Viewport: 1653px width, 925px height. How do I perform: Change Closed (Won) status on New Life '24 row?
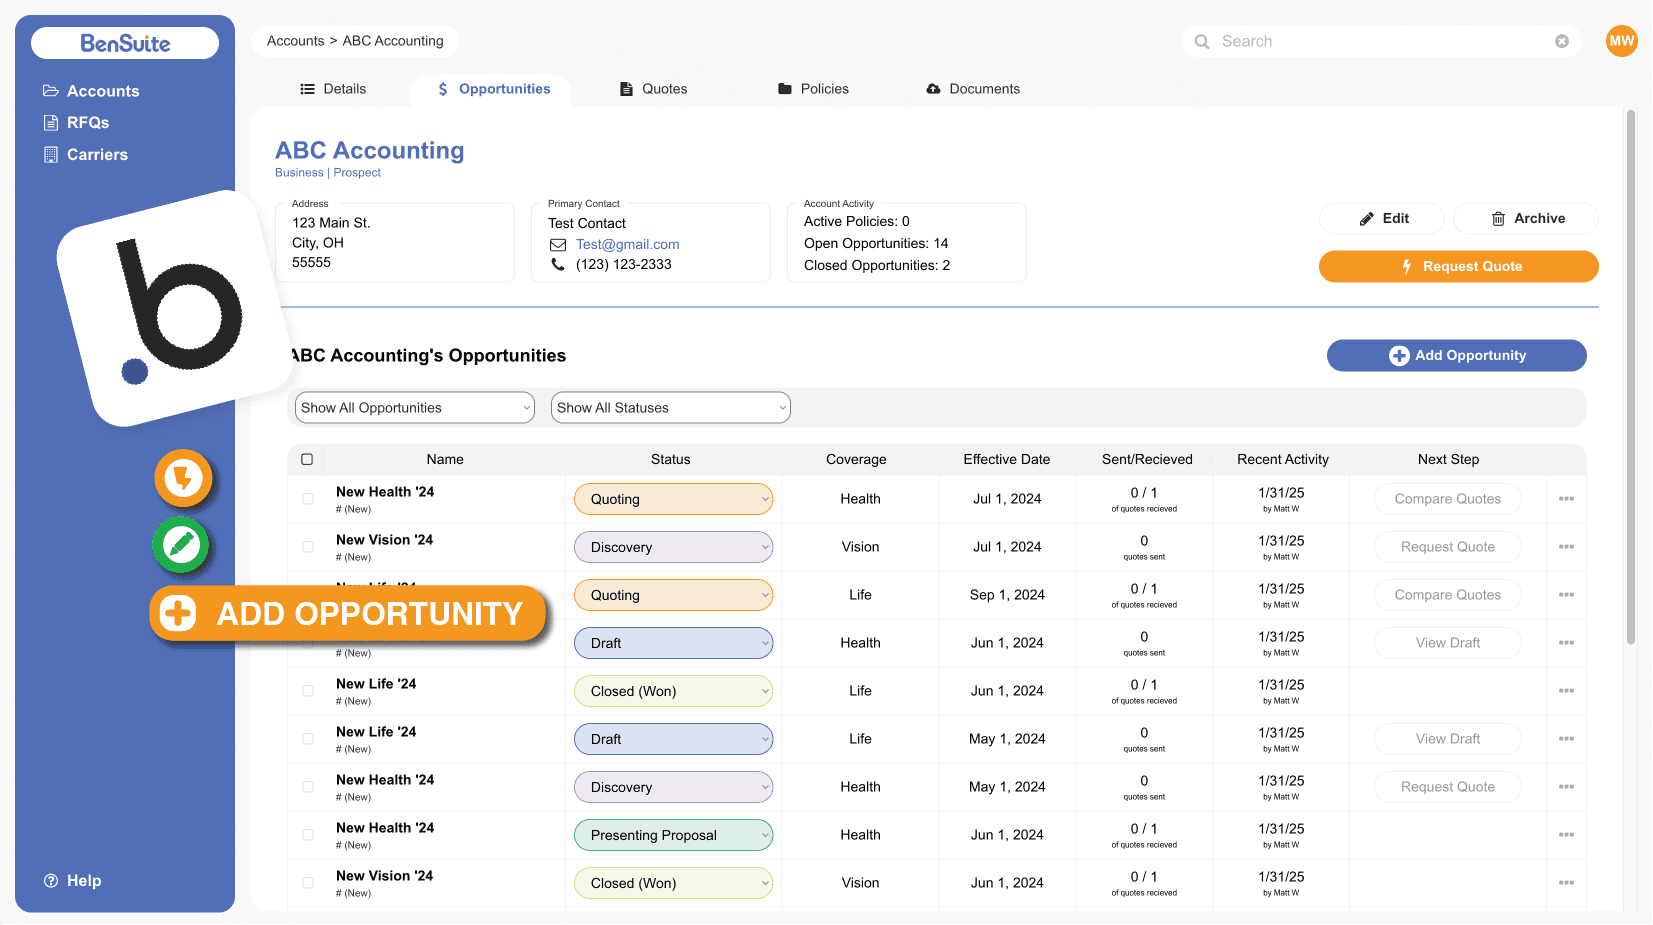673,691
